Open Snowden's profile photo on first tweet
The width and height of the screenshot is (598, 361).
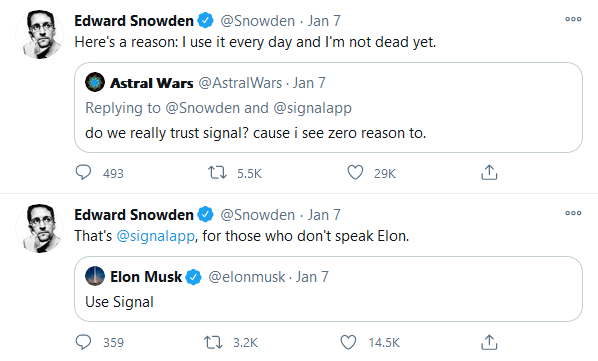pyautogui.click(x=39, y=34)
